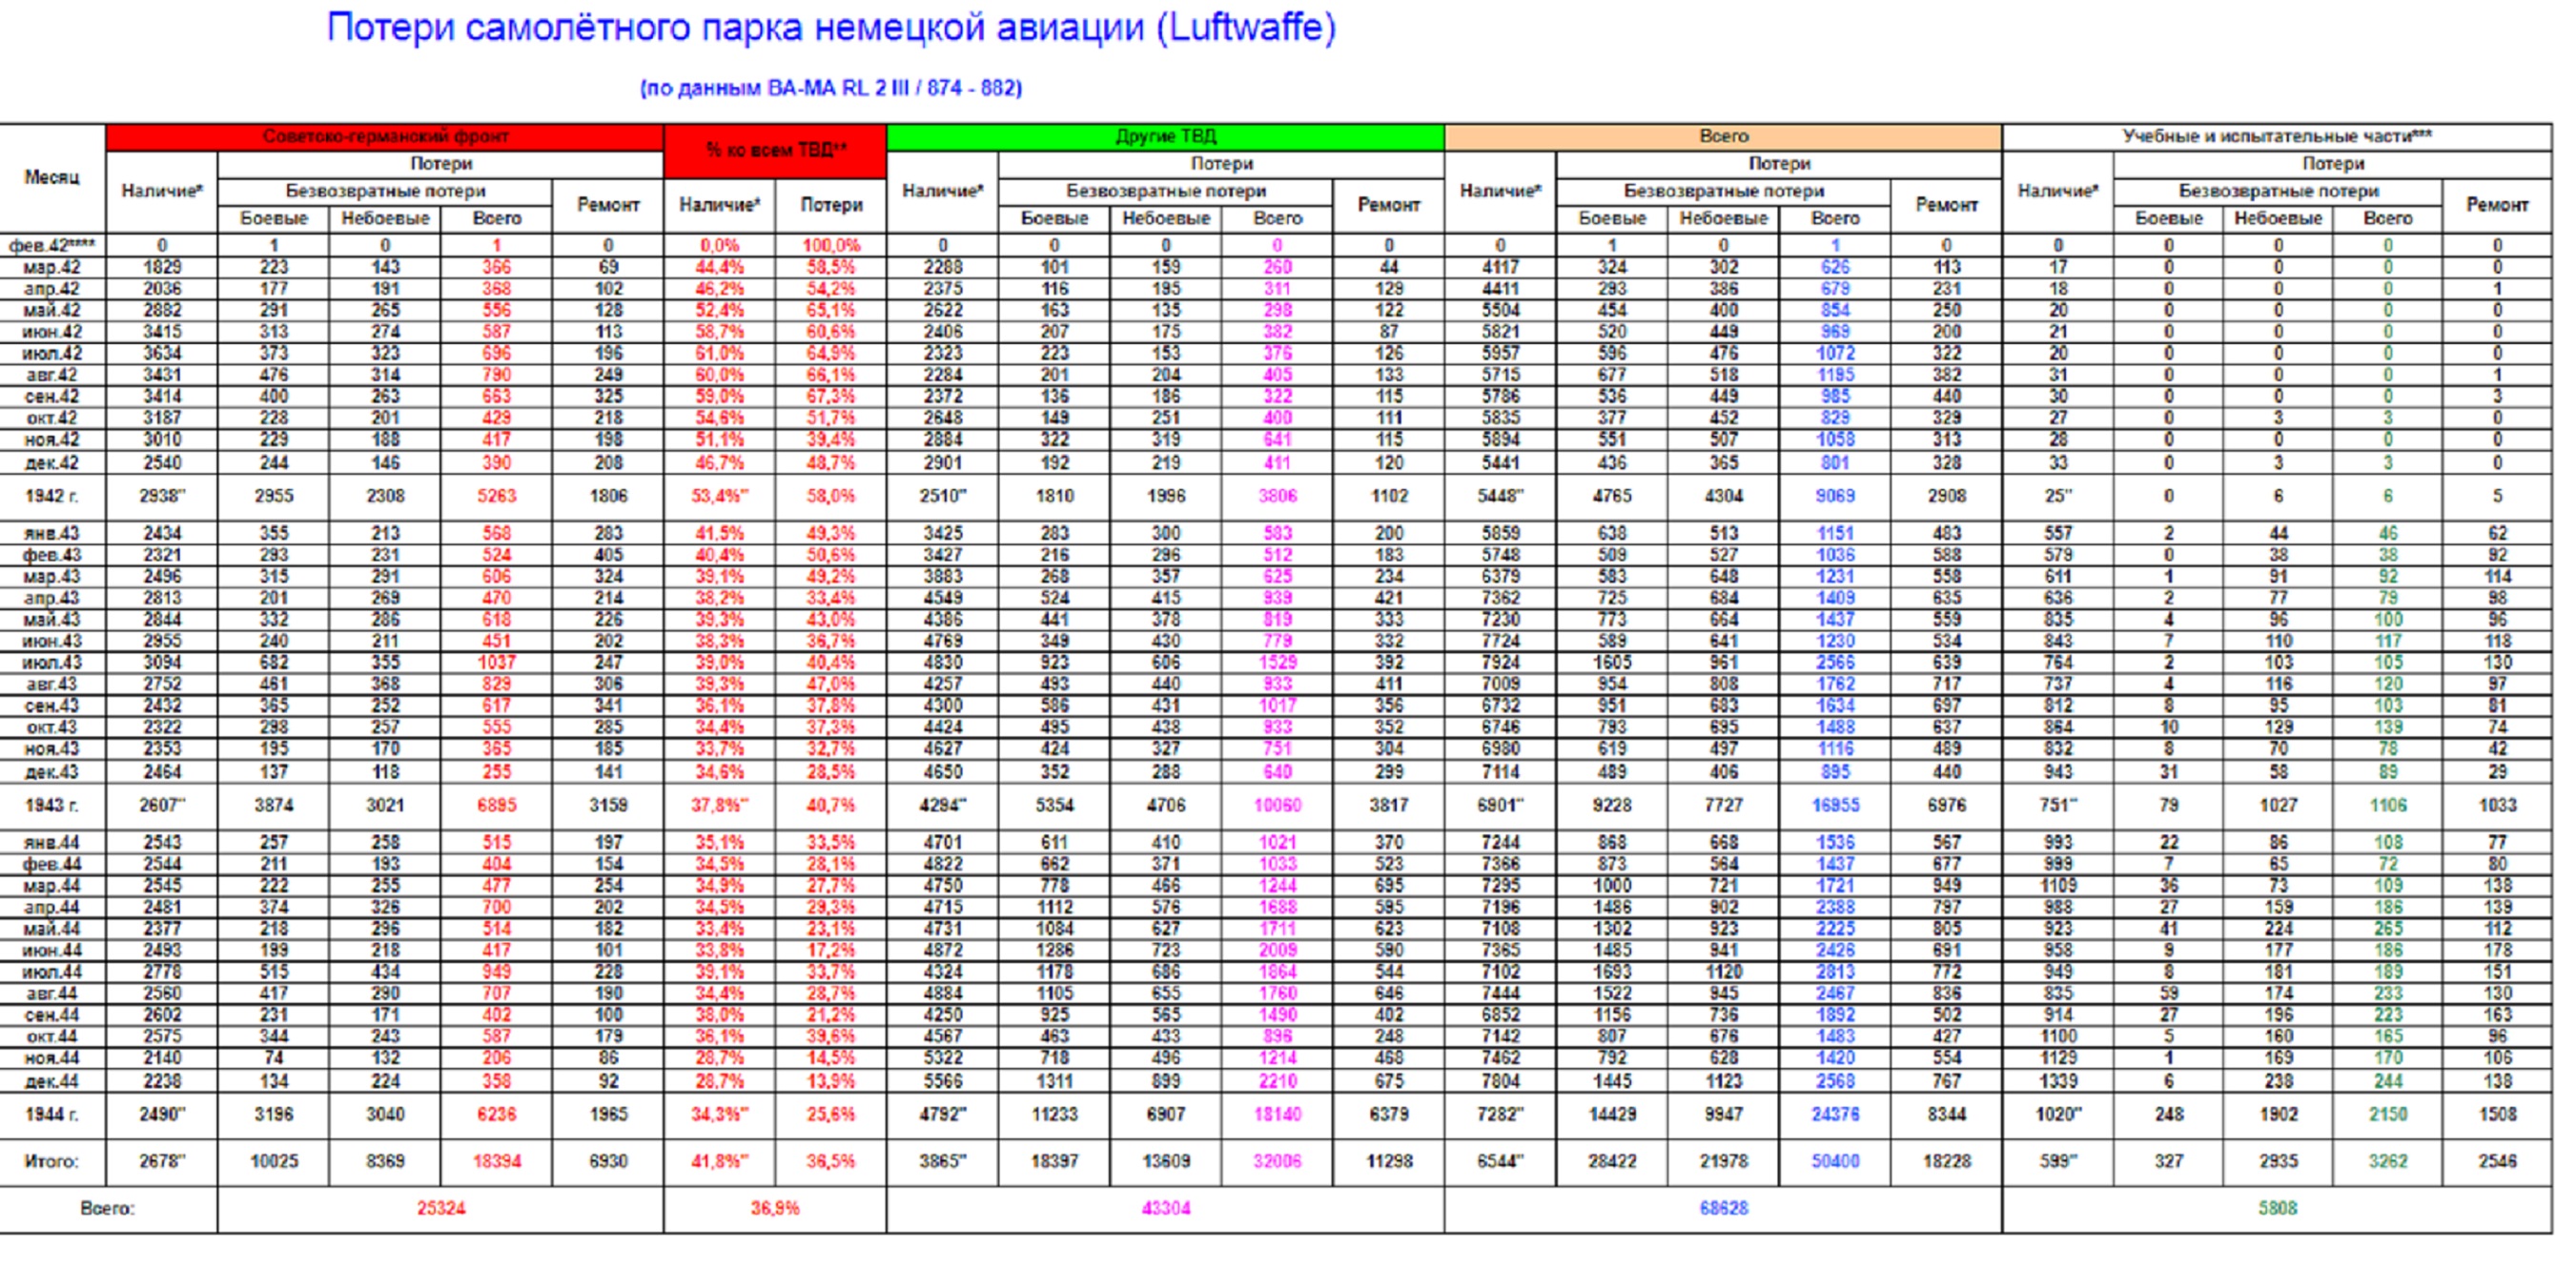Screen dimensions: 2576x1269
Task: Click the red '949' in the июл.44 row
Action: [x=496, y=972]
